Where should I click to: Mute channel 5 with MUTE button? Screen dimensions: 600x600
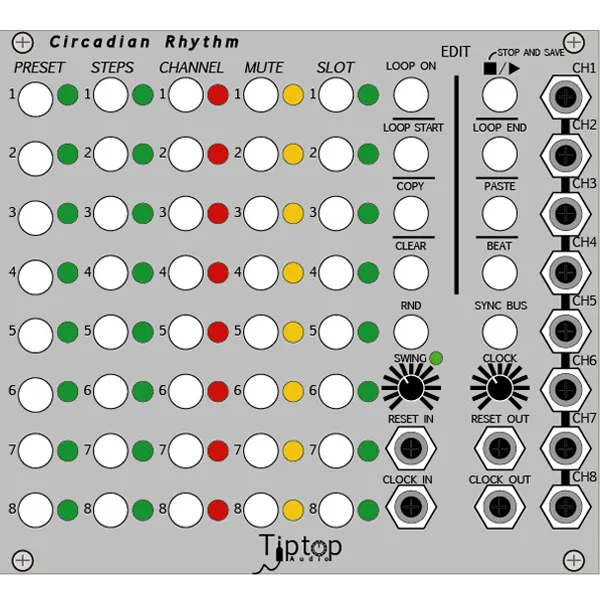[261, 332]
